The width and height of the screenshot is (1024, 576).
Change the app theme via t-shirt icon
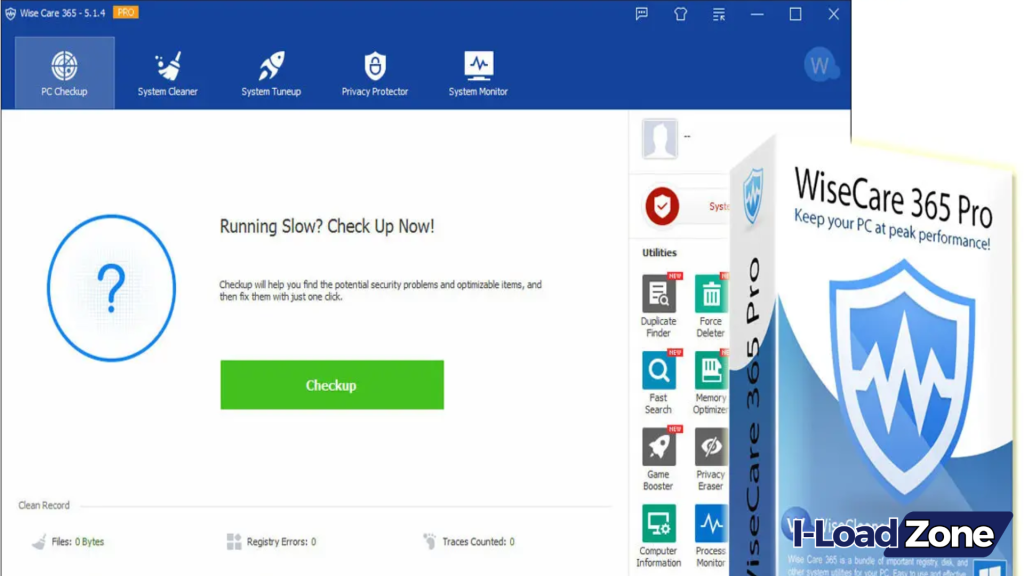pos(680,14)
